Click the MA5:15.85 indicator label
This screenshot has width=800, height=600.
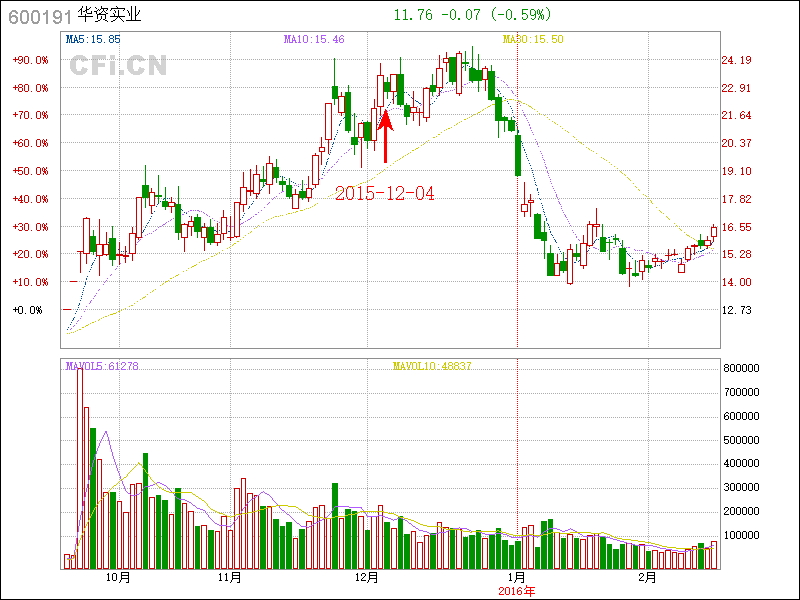click(93, 39)
